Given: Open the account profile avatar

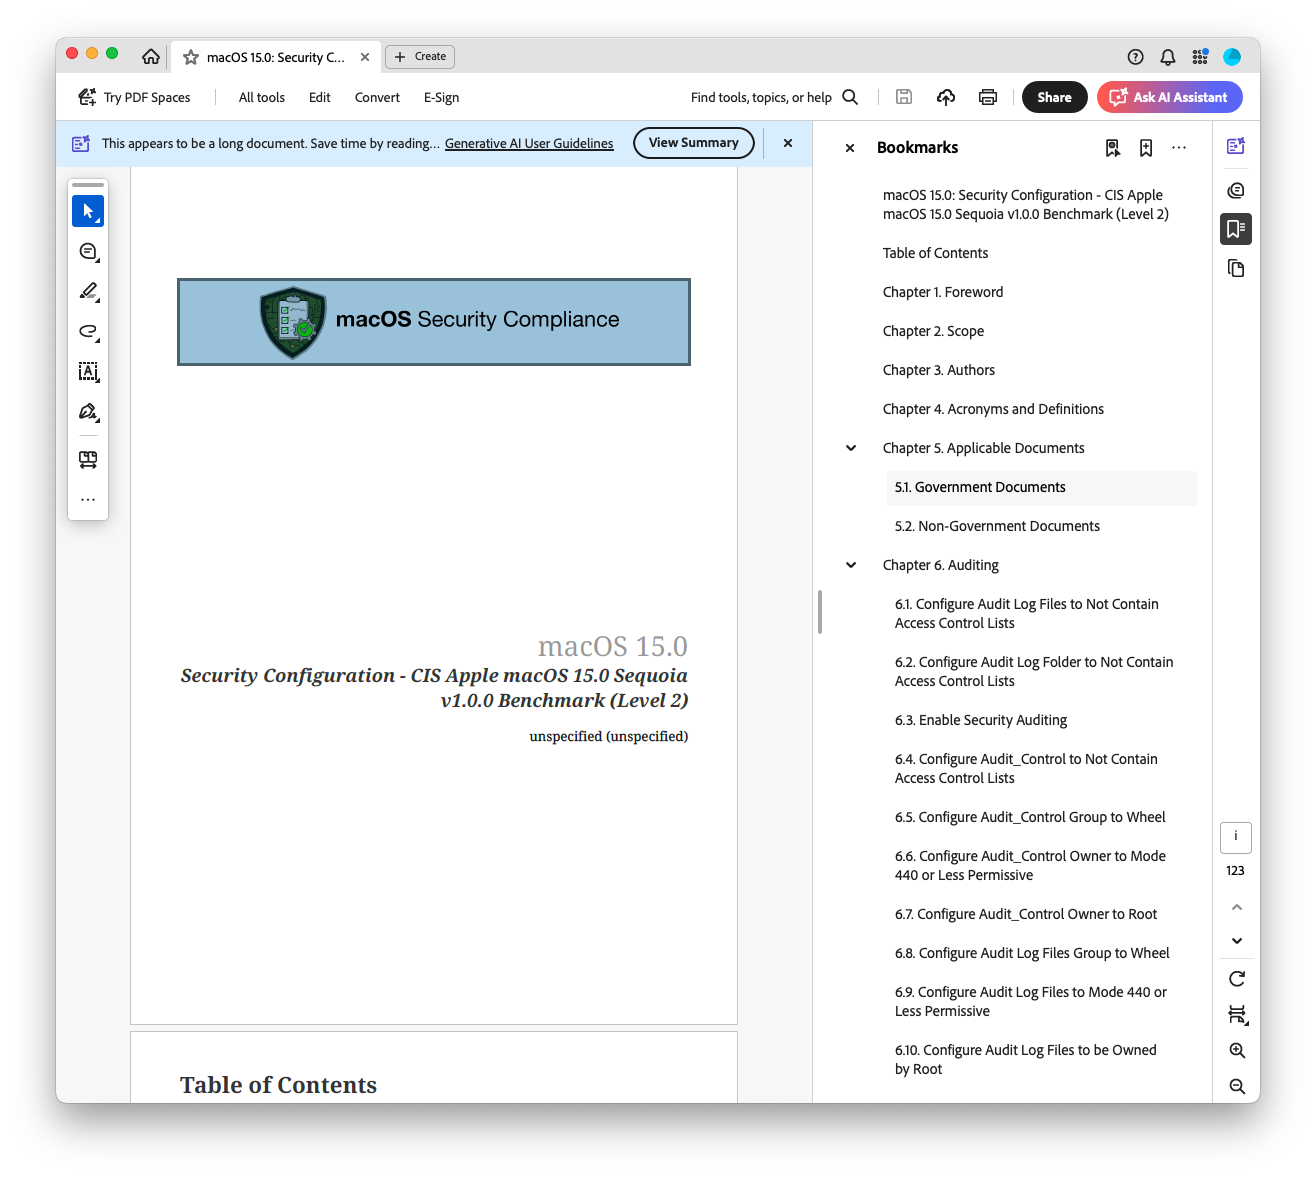Looking at the screenshot, I should [1232, 57].
